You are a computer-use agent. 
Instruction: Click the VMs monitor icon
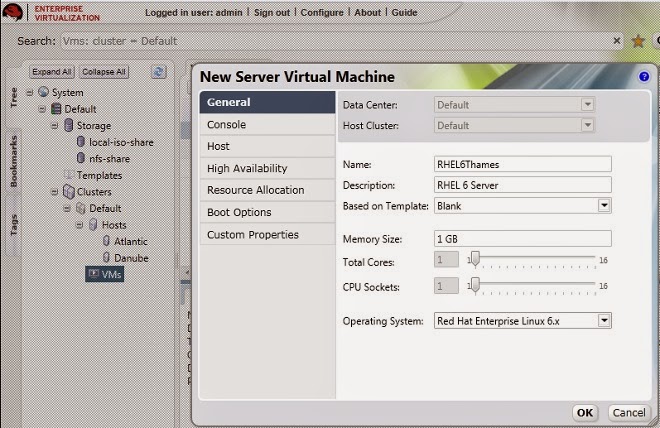tap(94, 274)
